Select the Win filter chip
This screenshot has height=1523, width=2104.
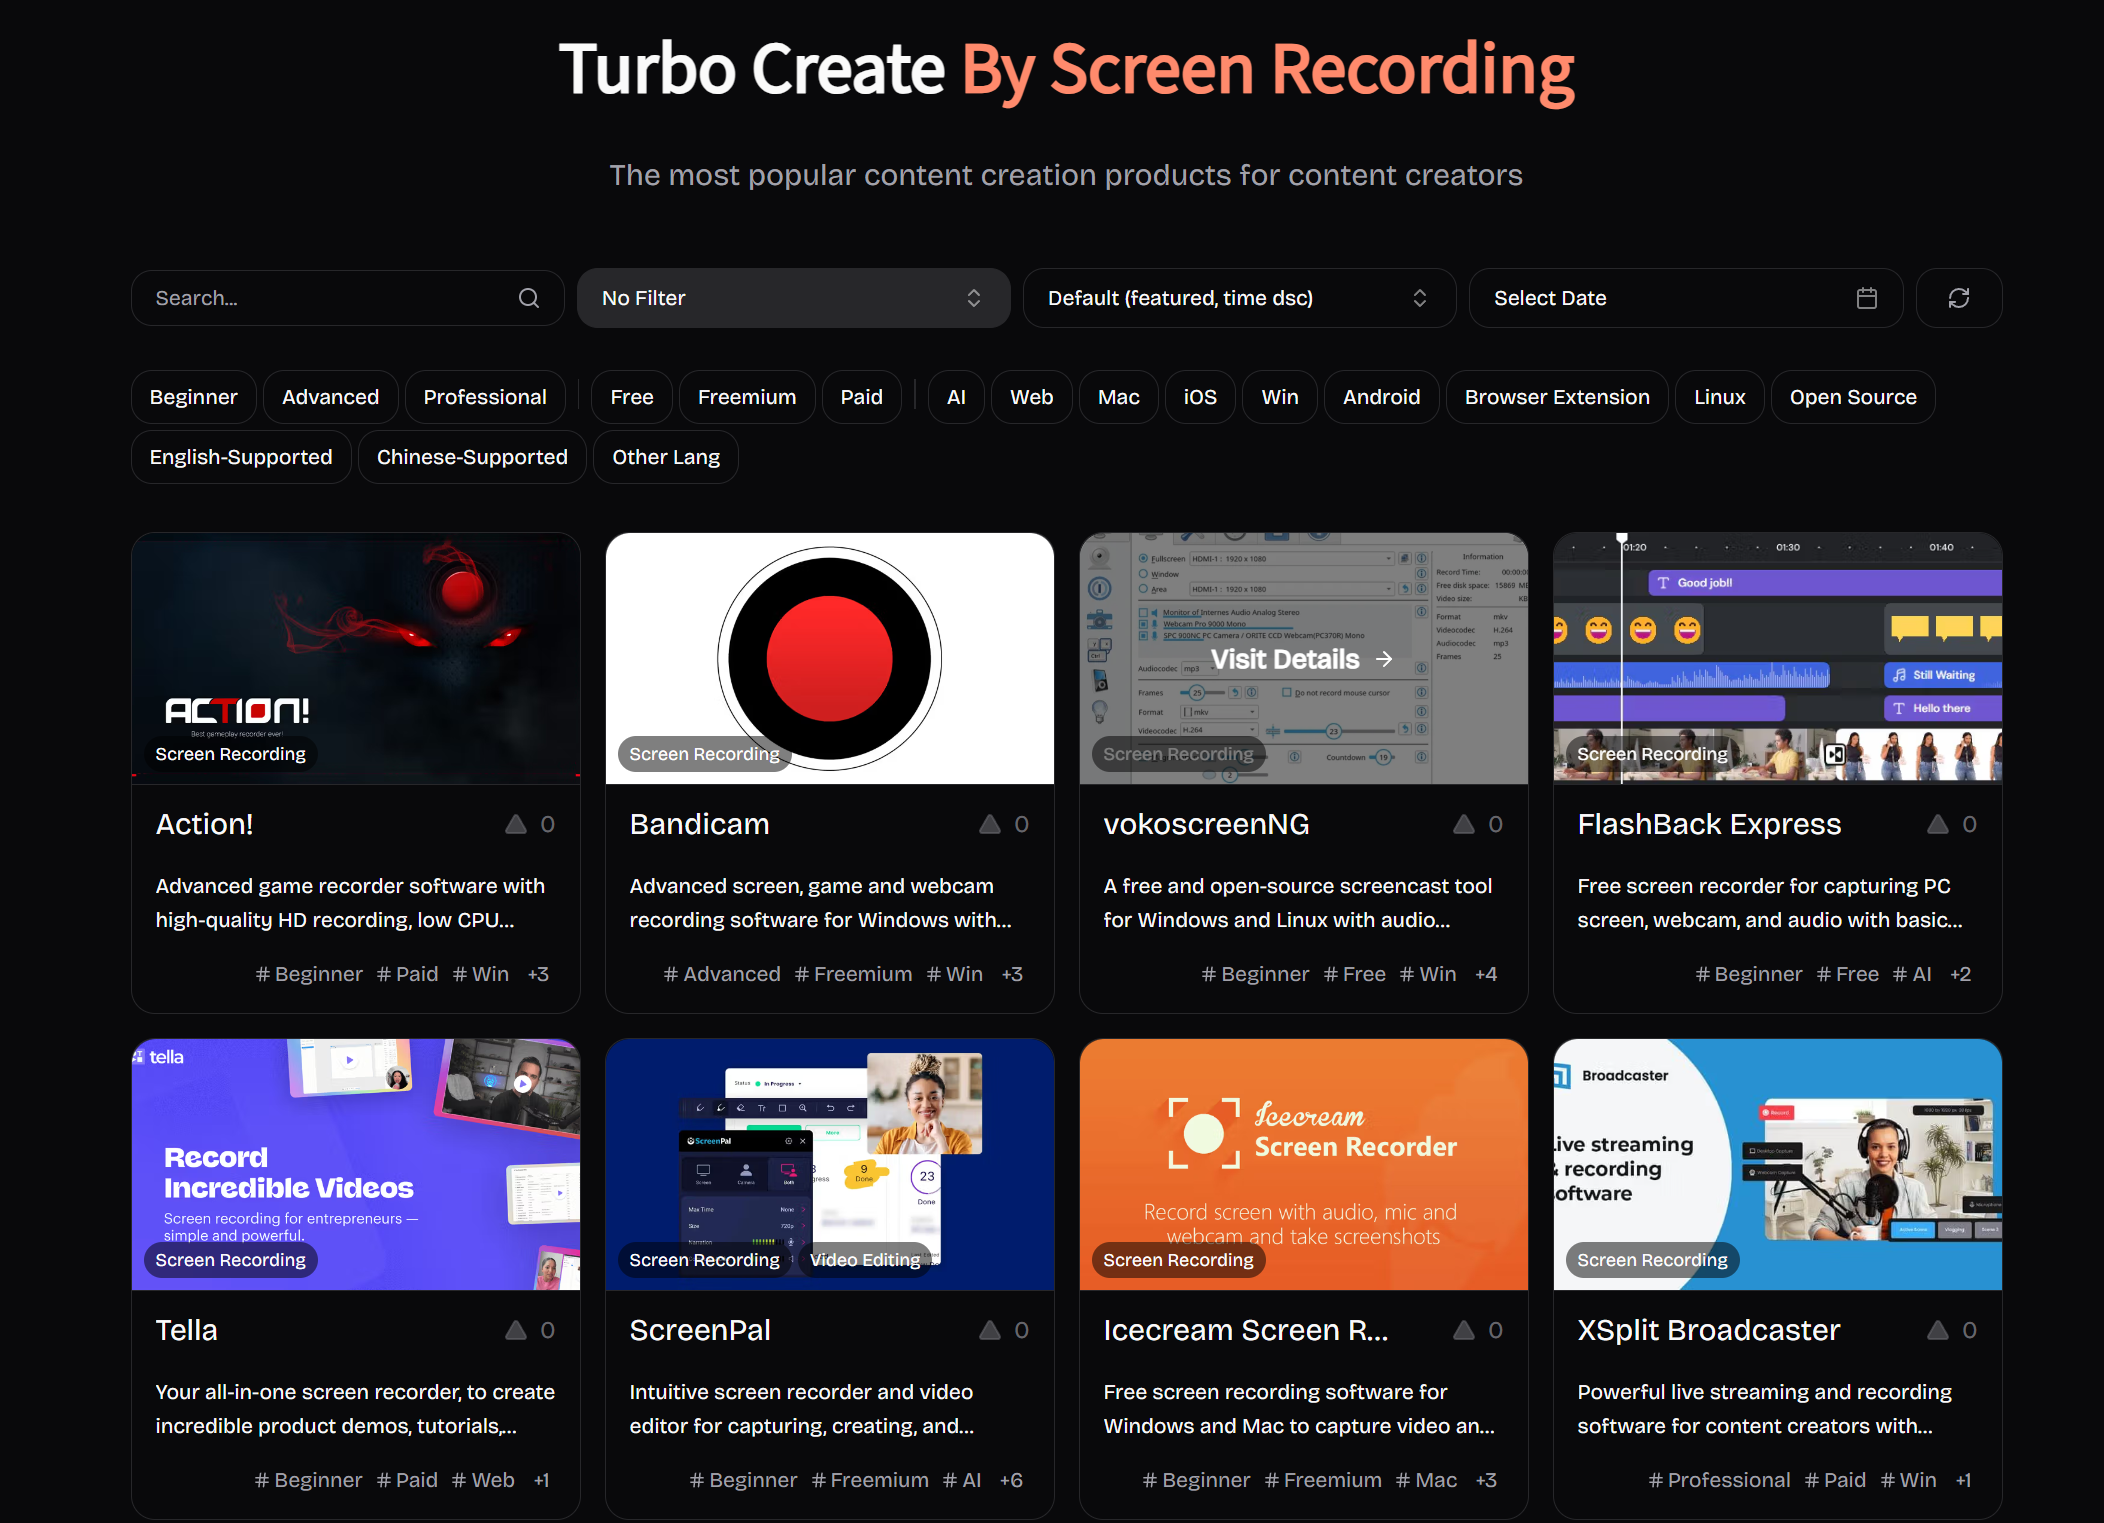1280,397
